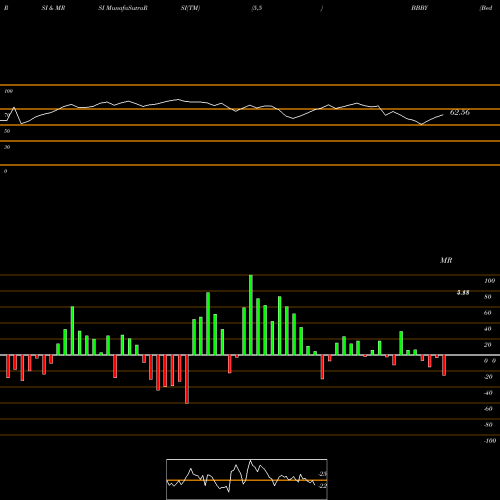Click the RSI value '62.56'
Image resolution: width=500 pixels, height=500 pixels.
(x=460, y=112)
